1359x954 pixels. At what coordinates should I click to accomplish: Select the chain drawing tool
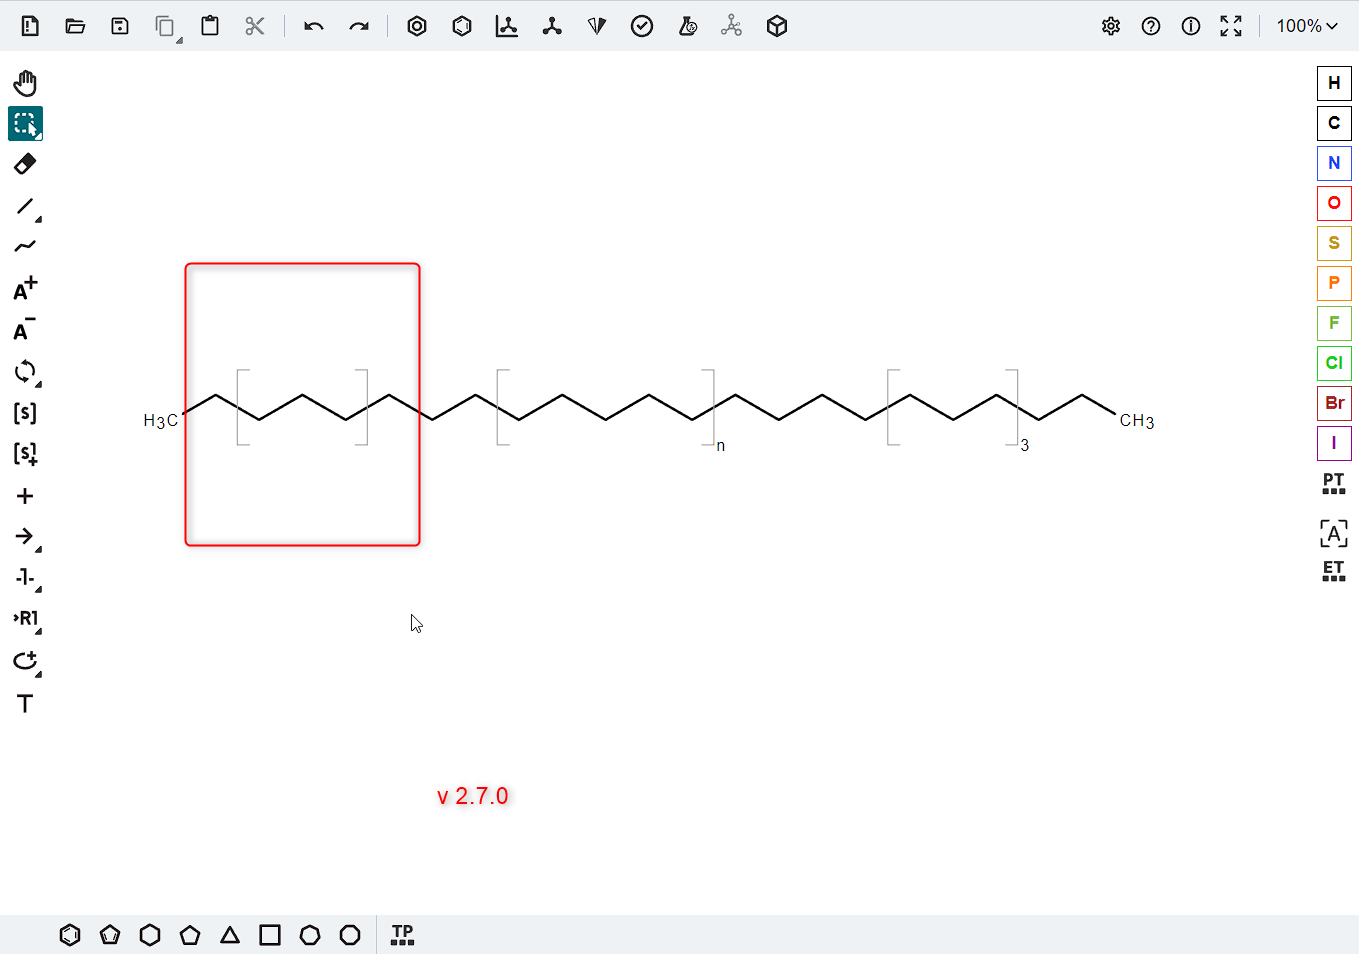[x=26, y=244]
